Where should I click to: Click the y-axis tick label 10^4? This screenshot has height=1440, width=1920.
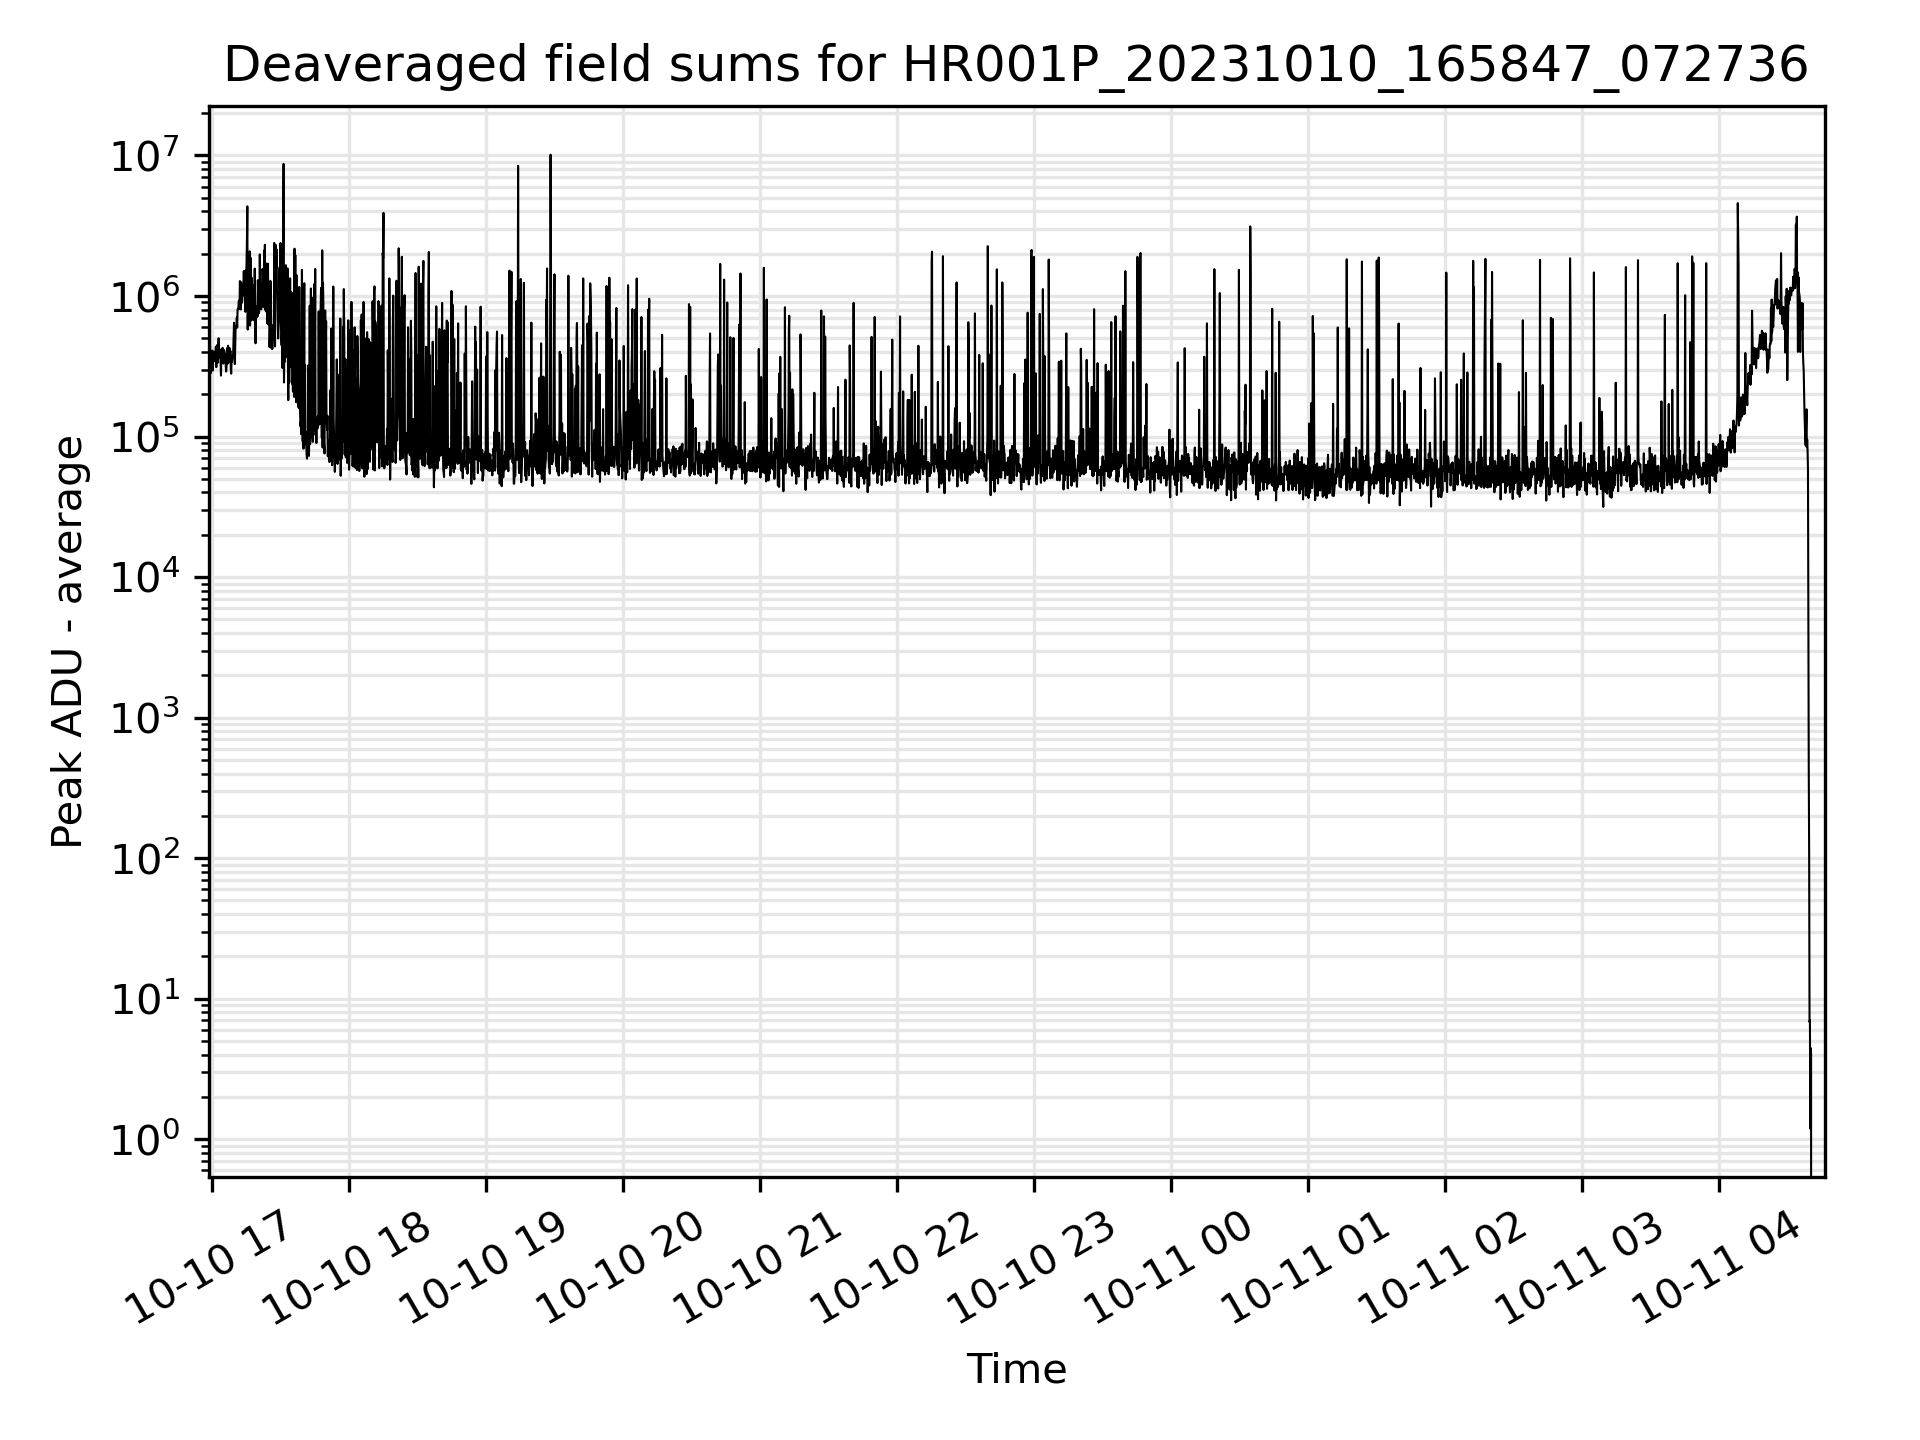146,576
